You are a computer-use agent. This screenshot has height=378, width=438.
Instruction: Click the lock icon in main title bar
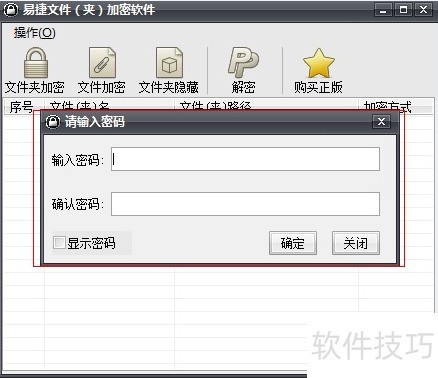[x=10, y=10]
